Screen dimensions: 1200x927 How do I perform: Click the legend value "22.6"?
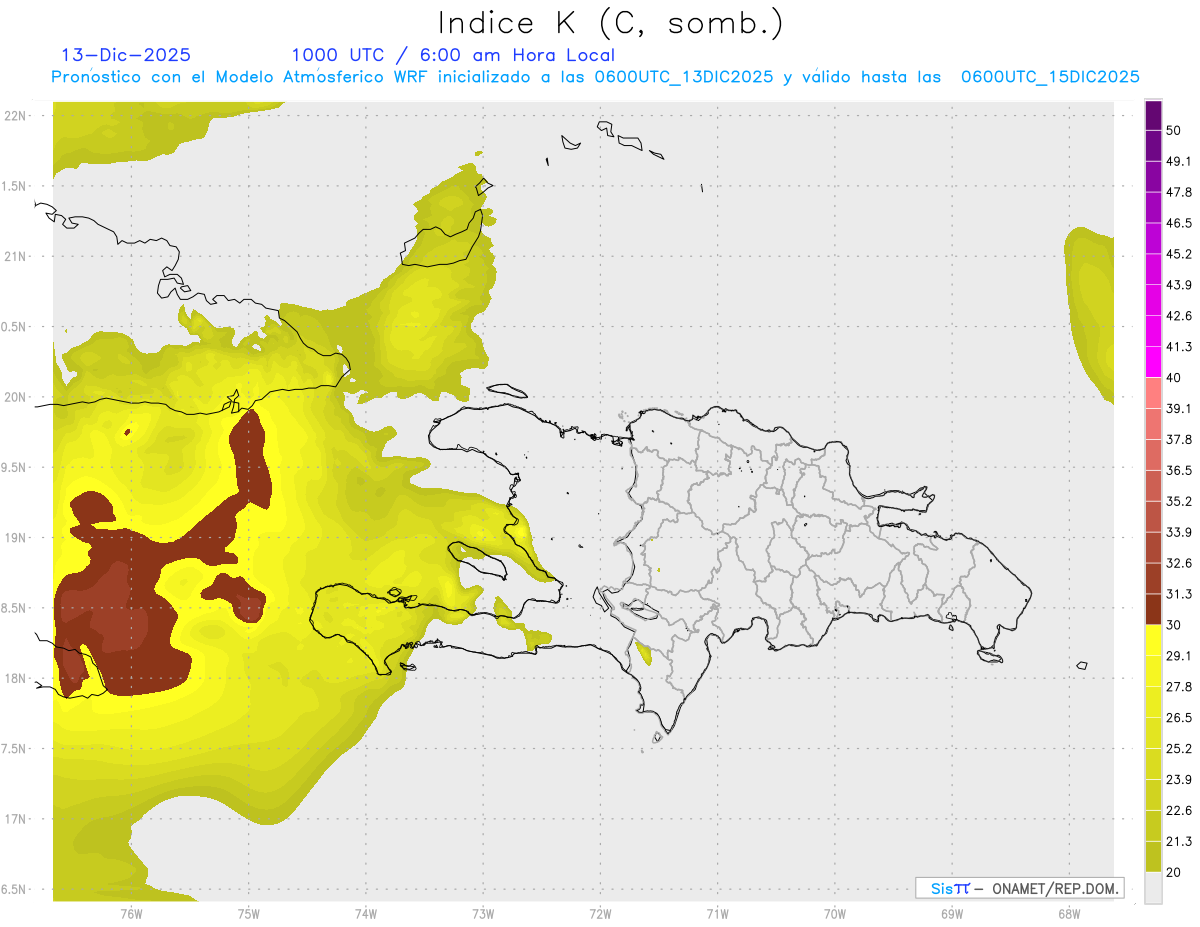pyautogui.click(x=1179, y=810)
